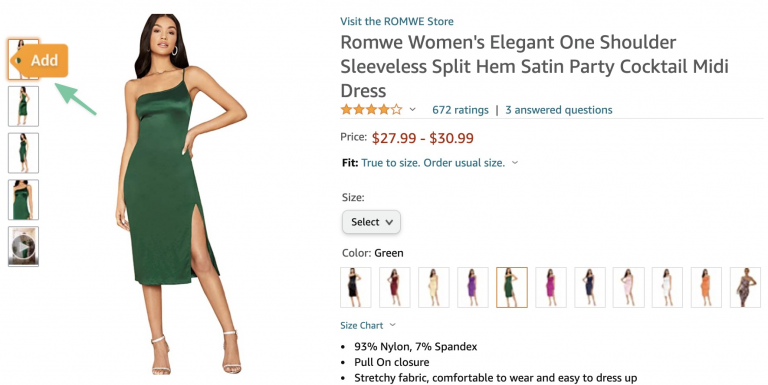Open the Size Select dropdown
This screenshot has height=385, width=768.
371,222
